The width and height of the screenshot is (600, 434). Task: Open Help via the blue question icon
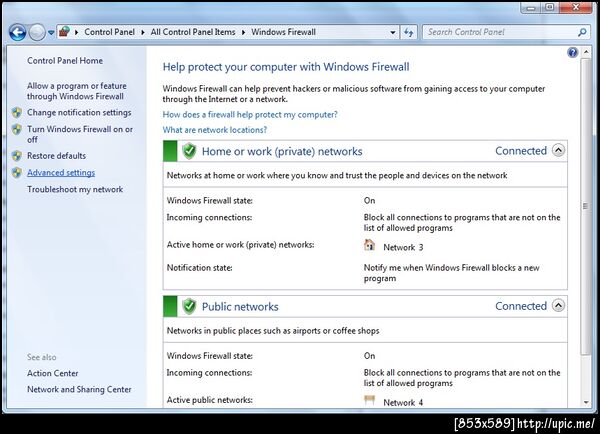572,52
